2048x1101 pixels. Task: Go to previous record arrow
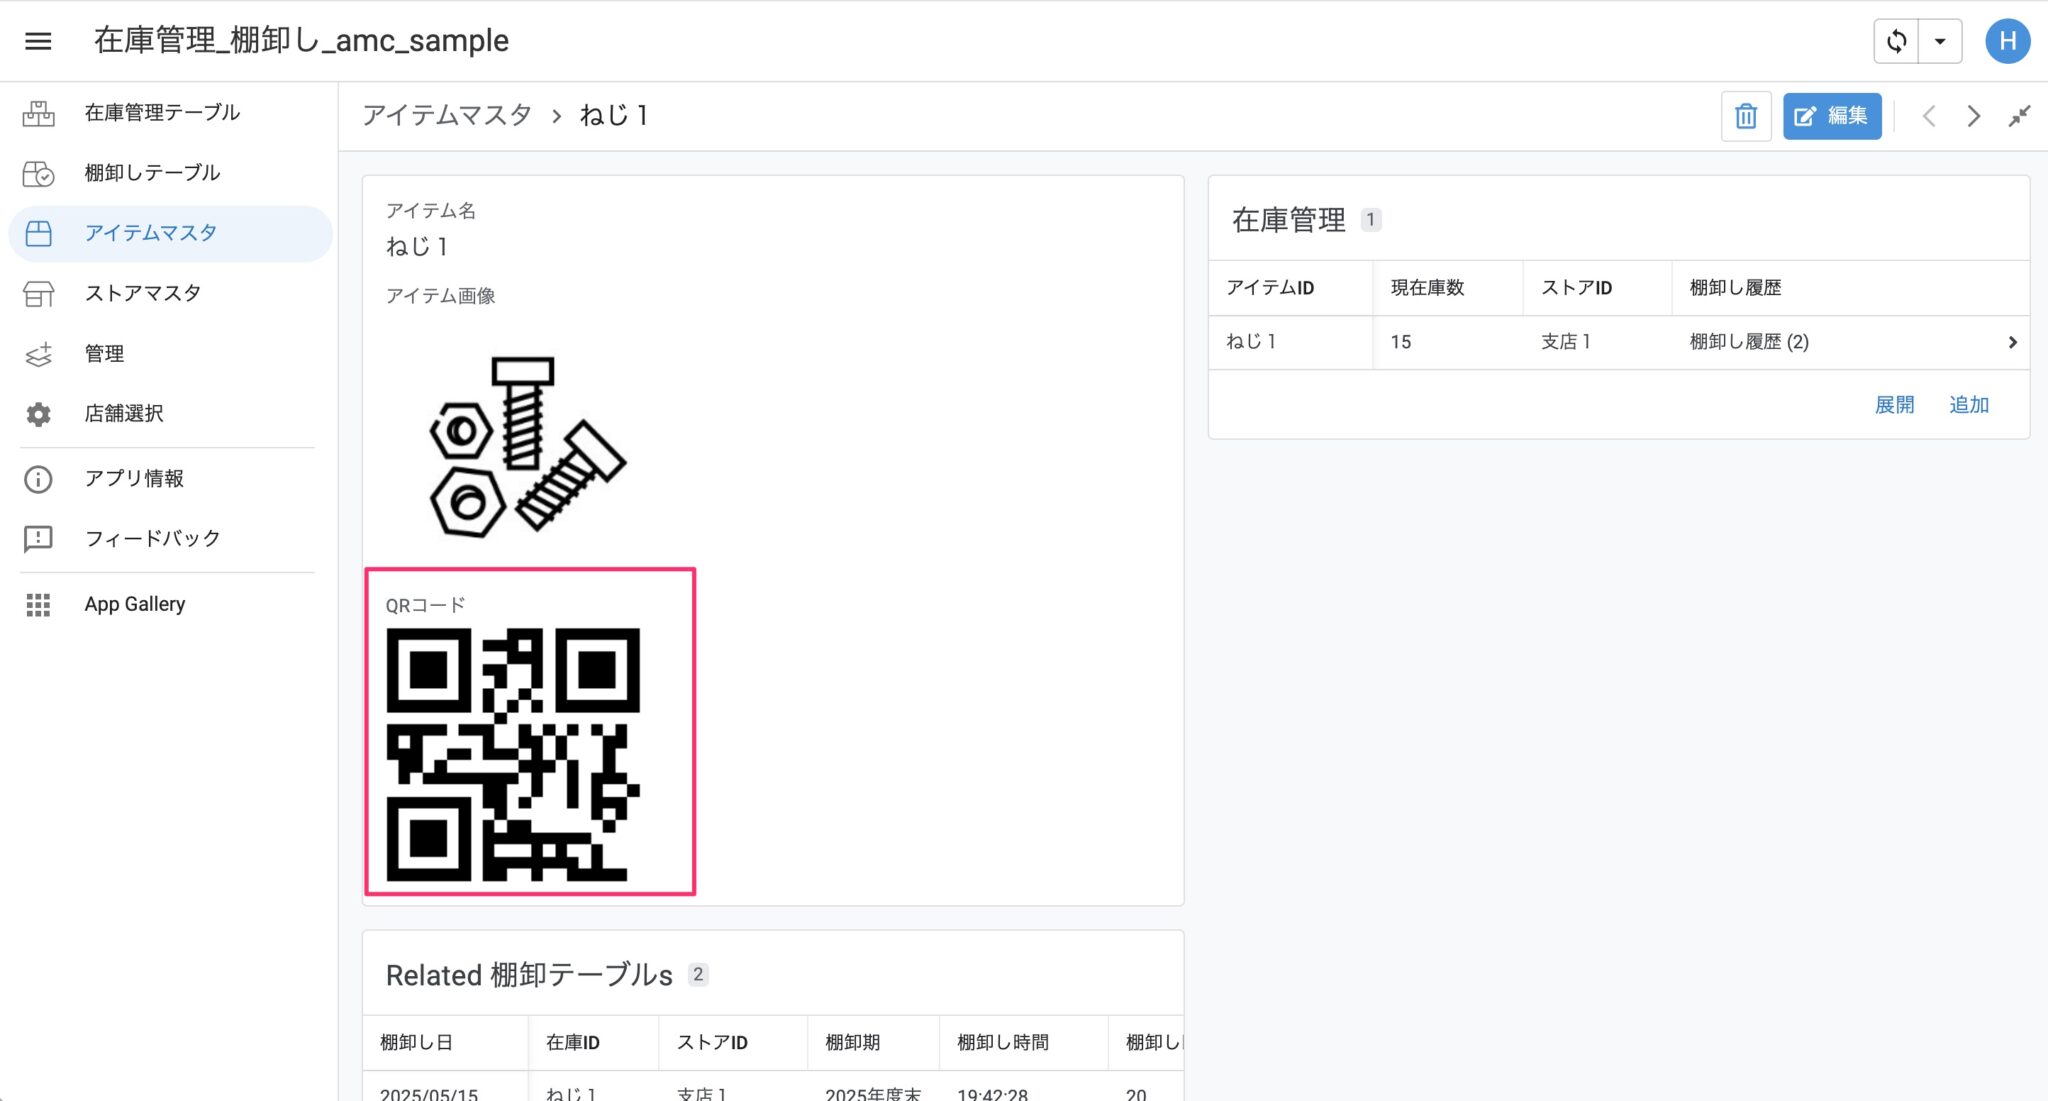[x=1929, y=116]
